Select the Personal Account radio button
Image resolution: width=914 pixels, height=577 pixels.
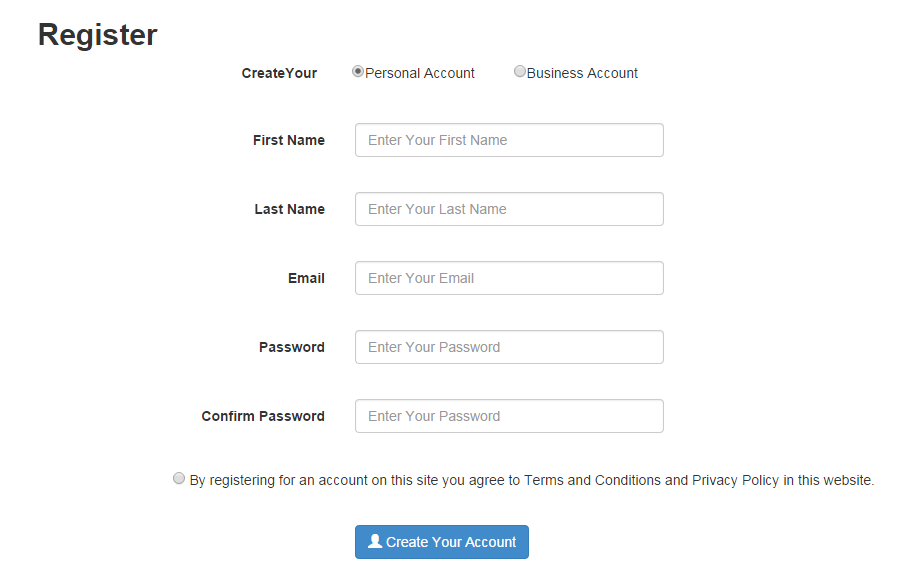[357, 71]
